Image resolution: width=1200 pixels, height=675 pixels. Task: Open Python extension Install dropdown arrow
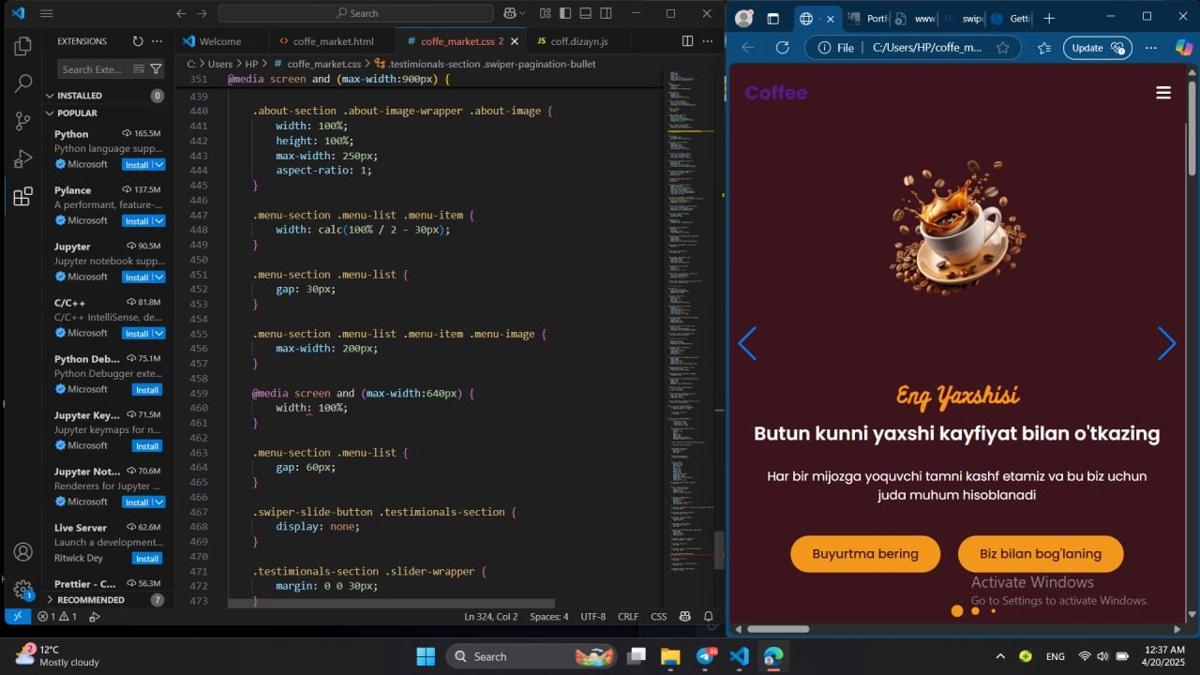[159, 165]
